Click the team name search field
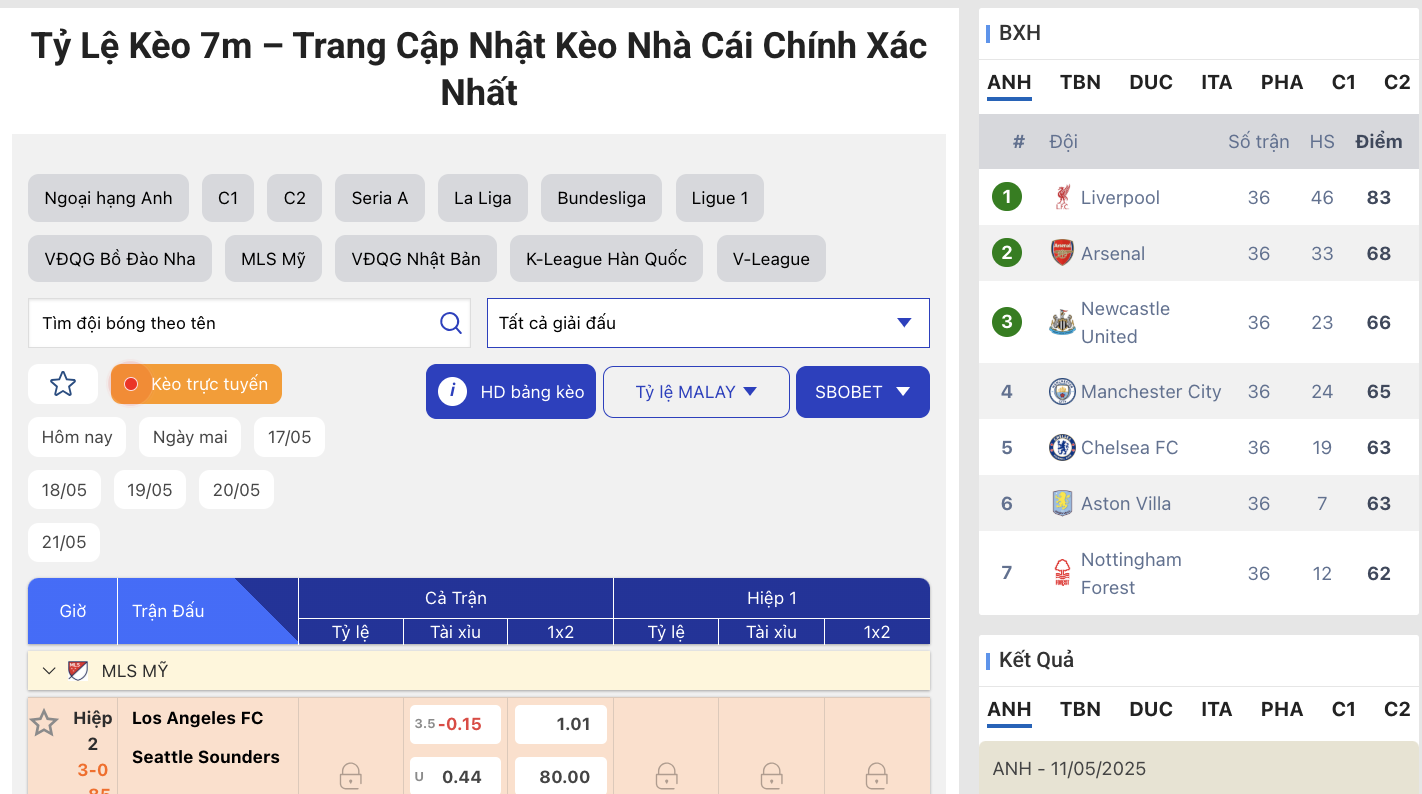Viewport: 1422px width, 794px height. click(x=249, y=323)
